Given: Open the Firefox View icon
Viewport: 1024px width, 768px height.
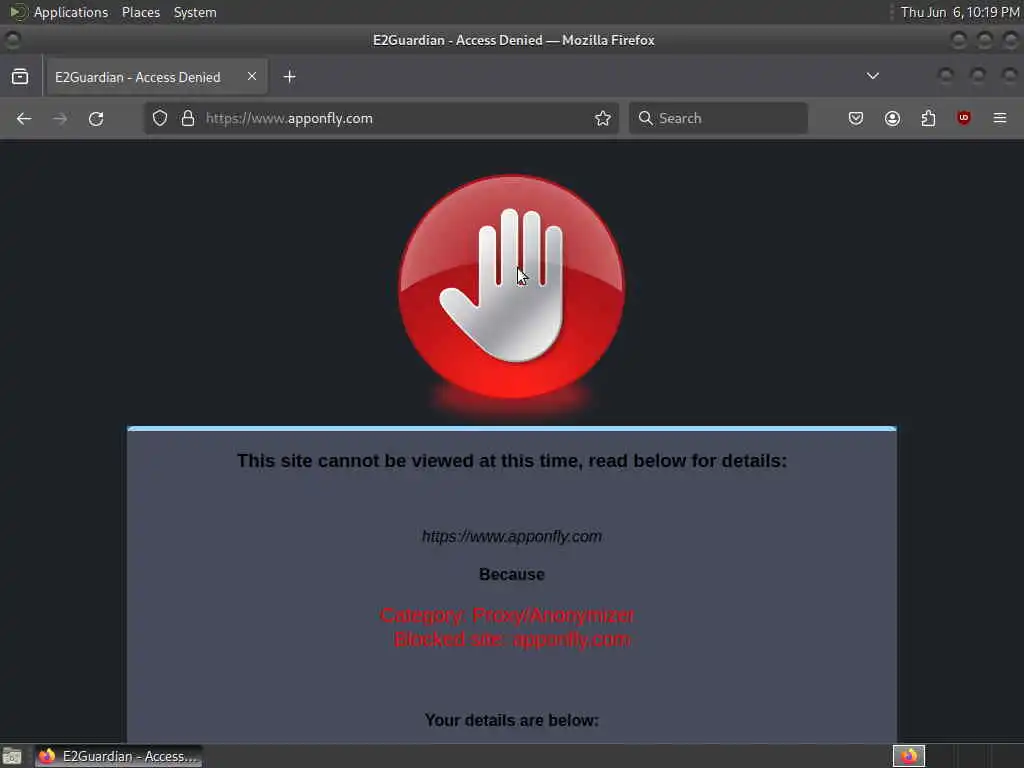Looking at the screenshot, I should [x=20, y=76].
